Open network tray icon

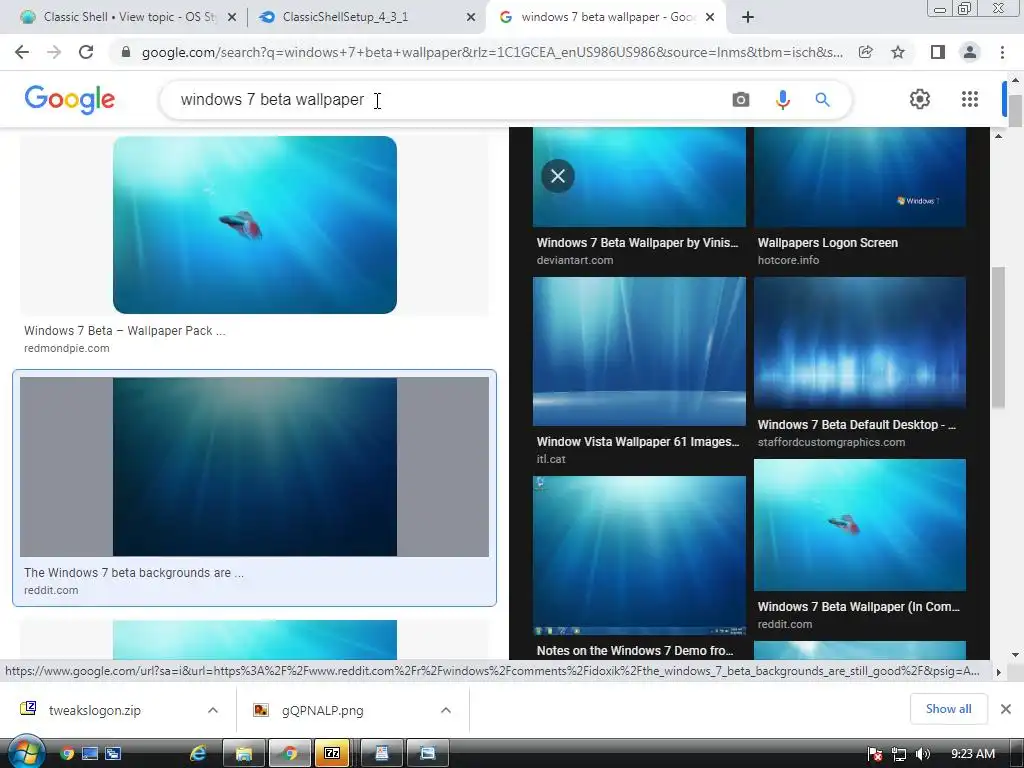pos(899,754)
